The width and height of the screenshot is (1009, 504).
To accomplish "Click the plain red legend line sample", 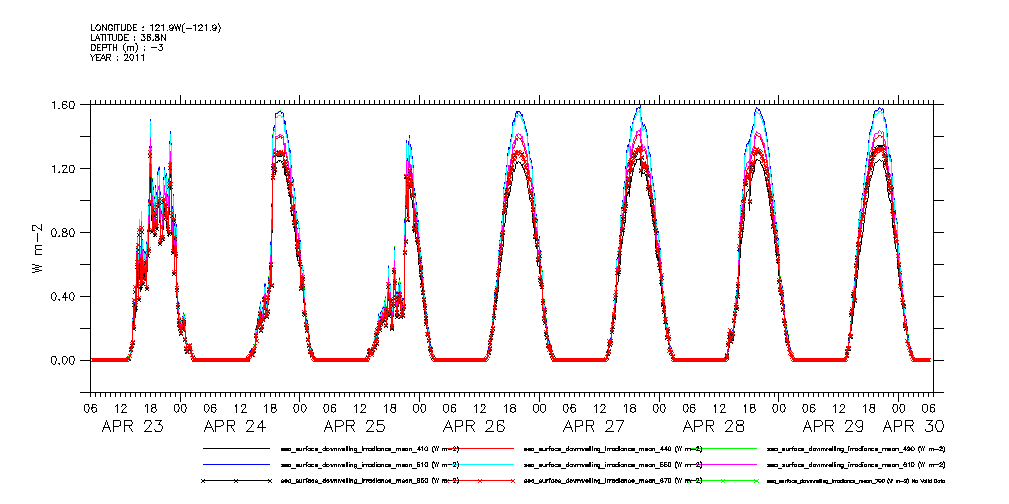I will 480,448.
